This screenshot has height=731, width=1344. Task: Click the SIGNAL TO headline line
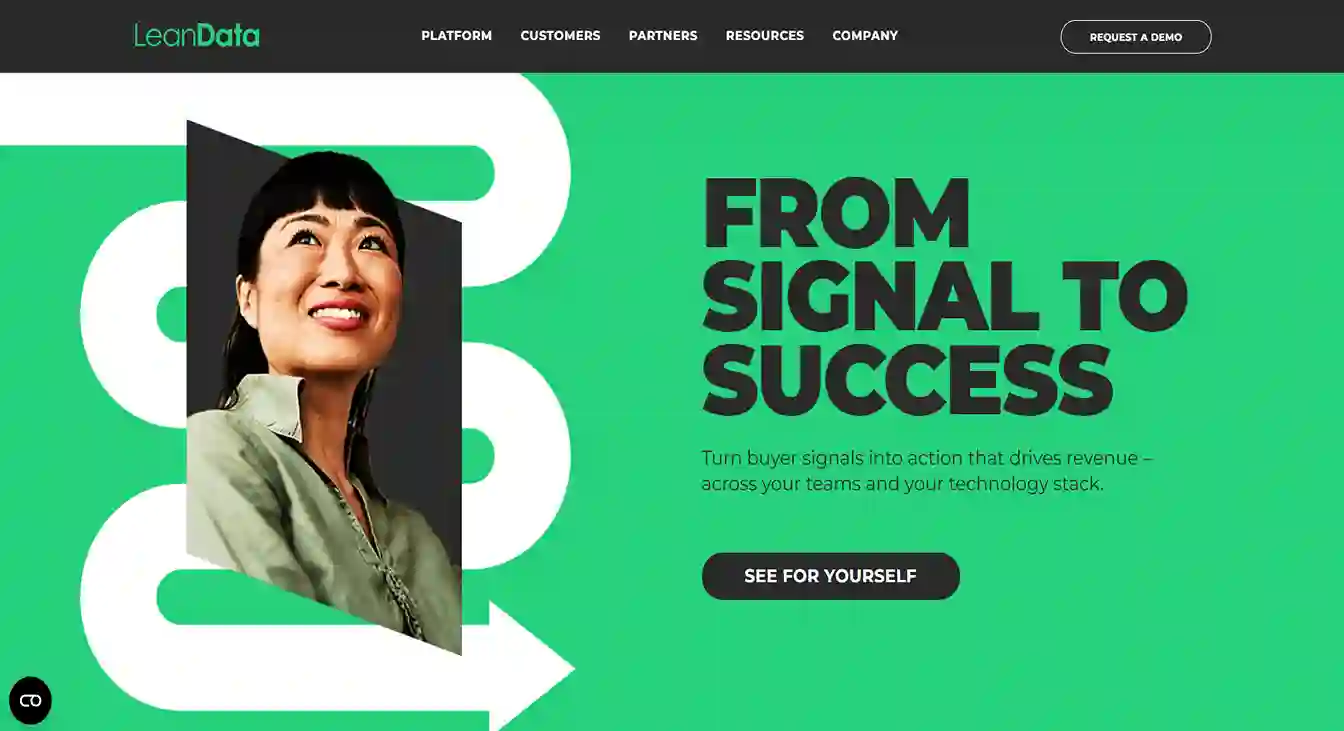(945, 297)
